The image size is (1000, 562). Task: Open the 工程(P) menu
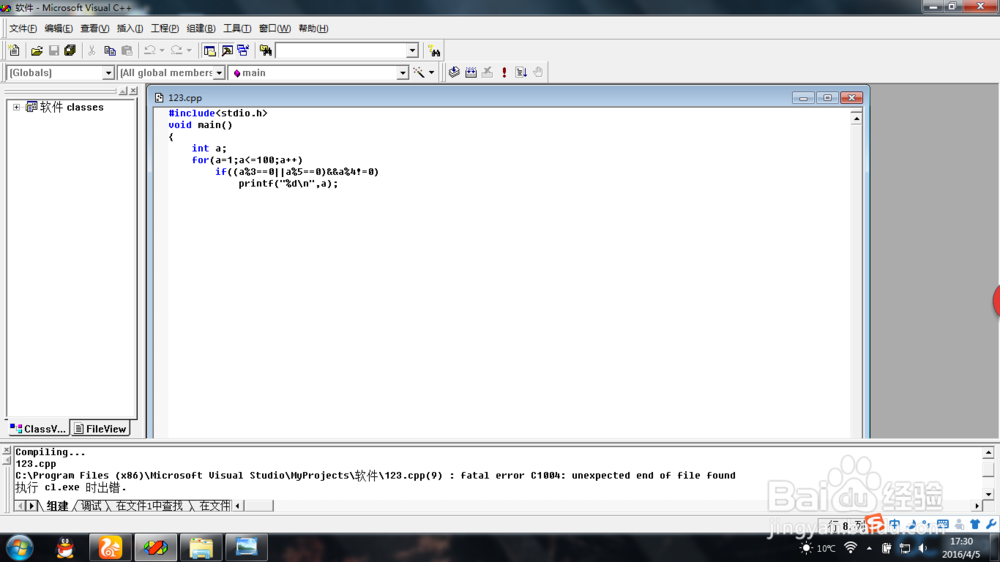pyautogui.click(x=165, y=28)
